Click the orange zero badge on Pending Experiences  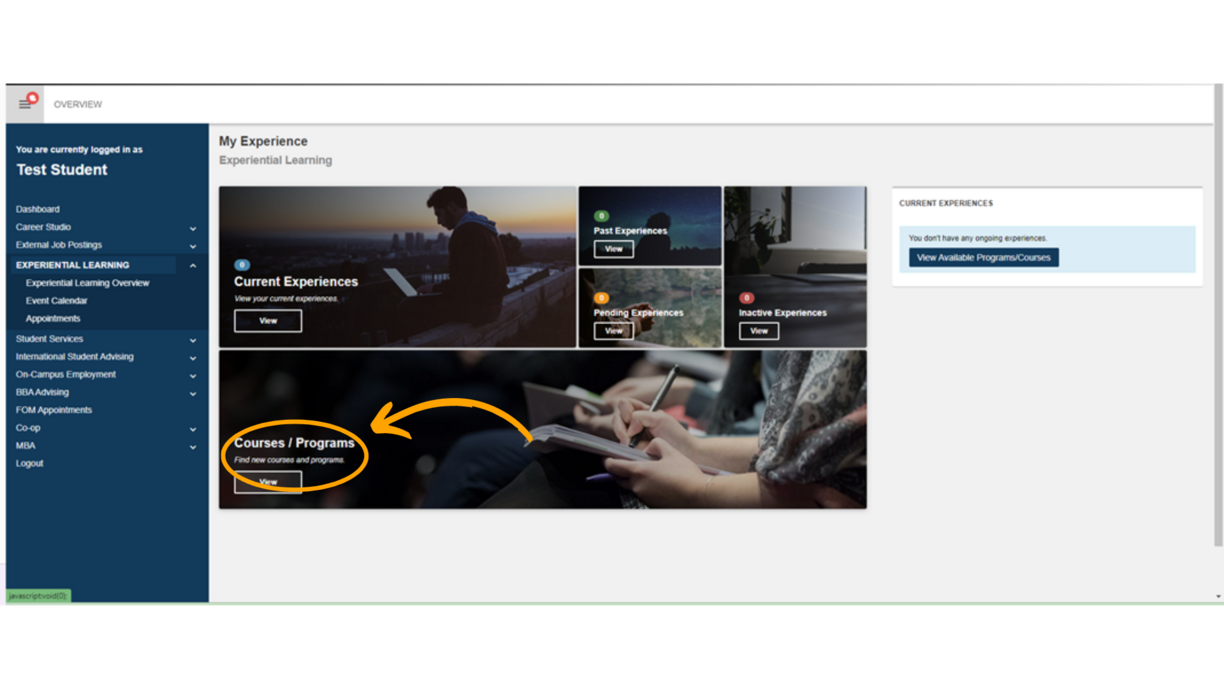pos(601,296)
